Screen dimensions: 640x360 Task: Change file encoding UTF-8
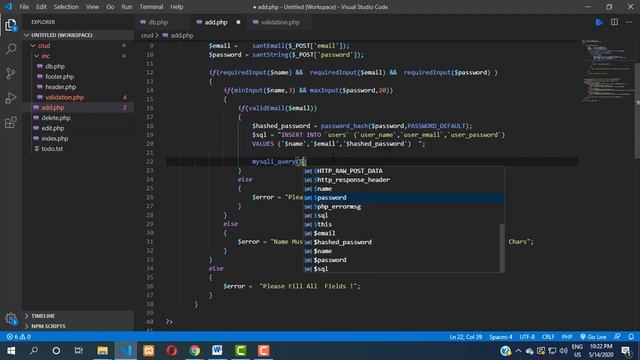click(x=527, y=337)
